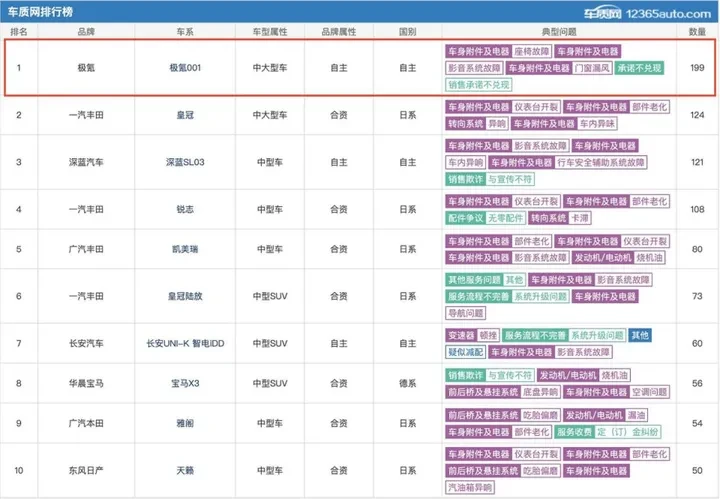Click the 国别 column header
Image resolution: width=720 pixels, height=499 pixels.
(408, 32)
